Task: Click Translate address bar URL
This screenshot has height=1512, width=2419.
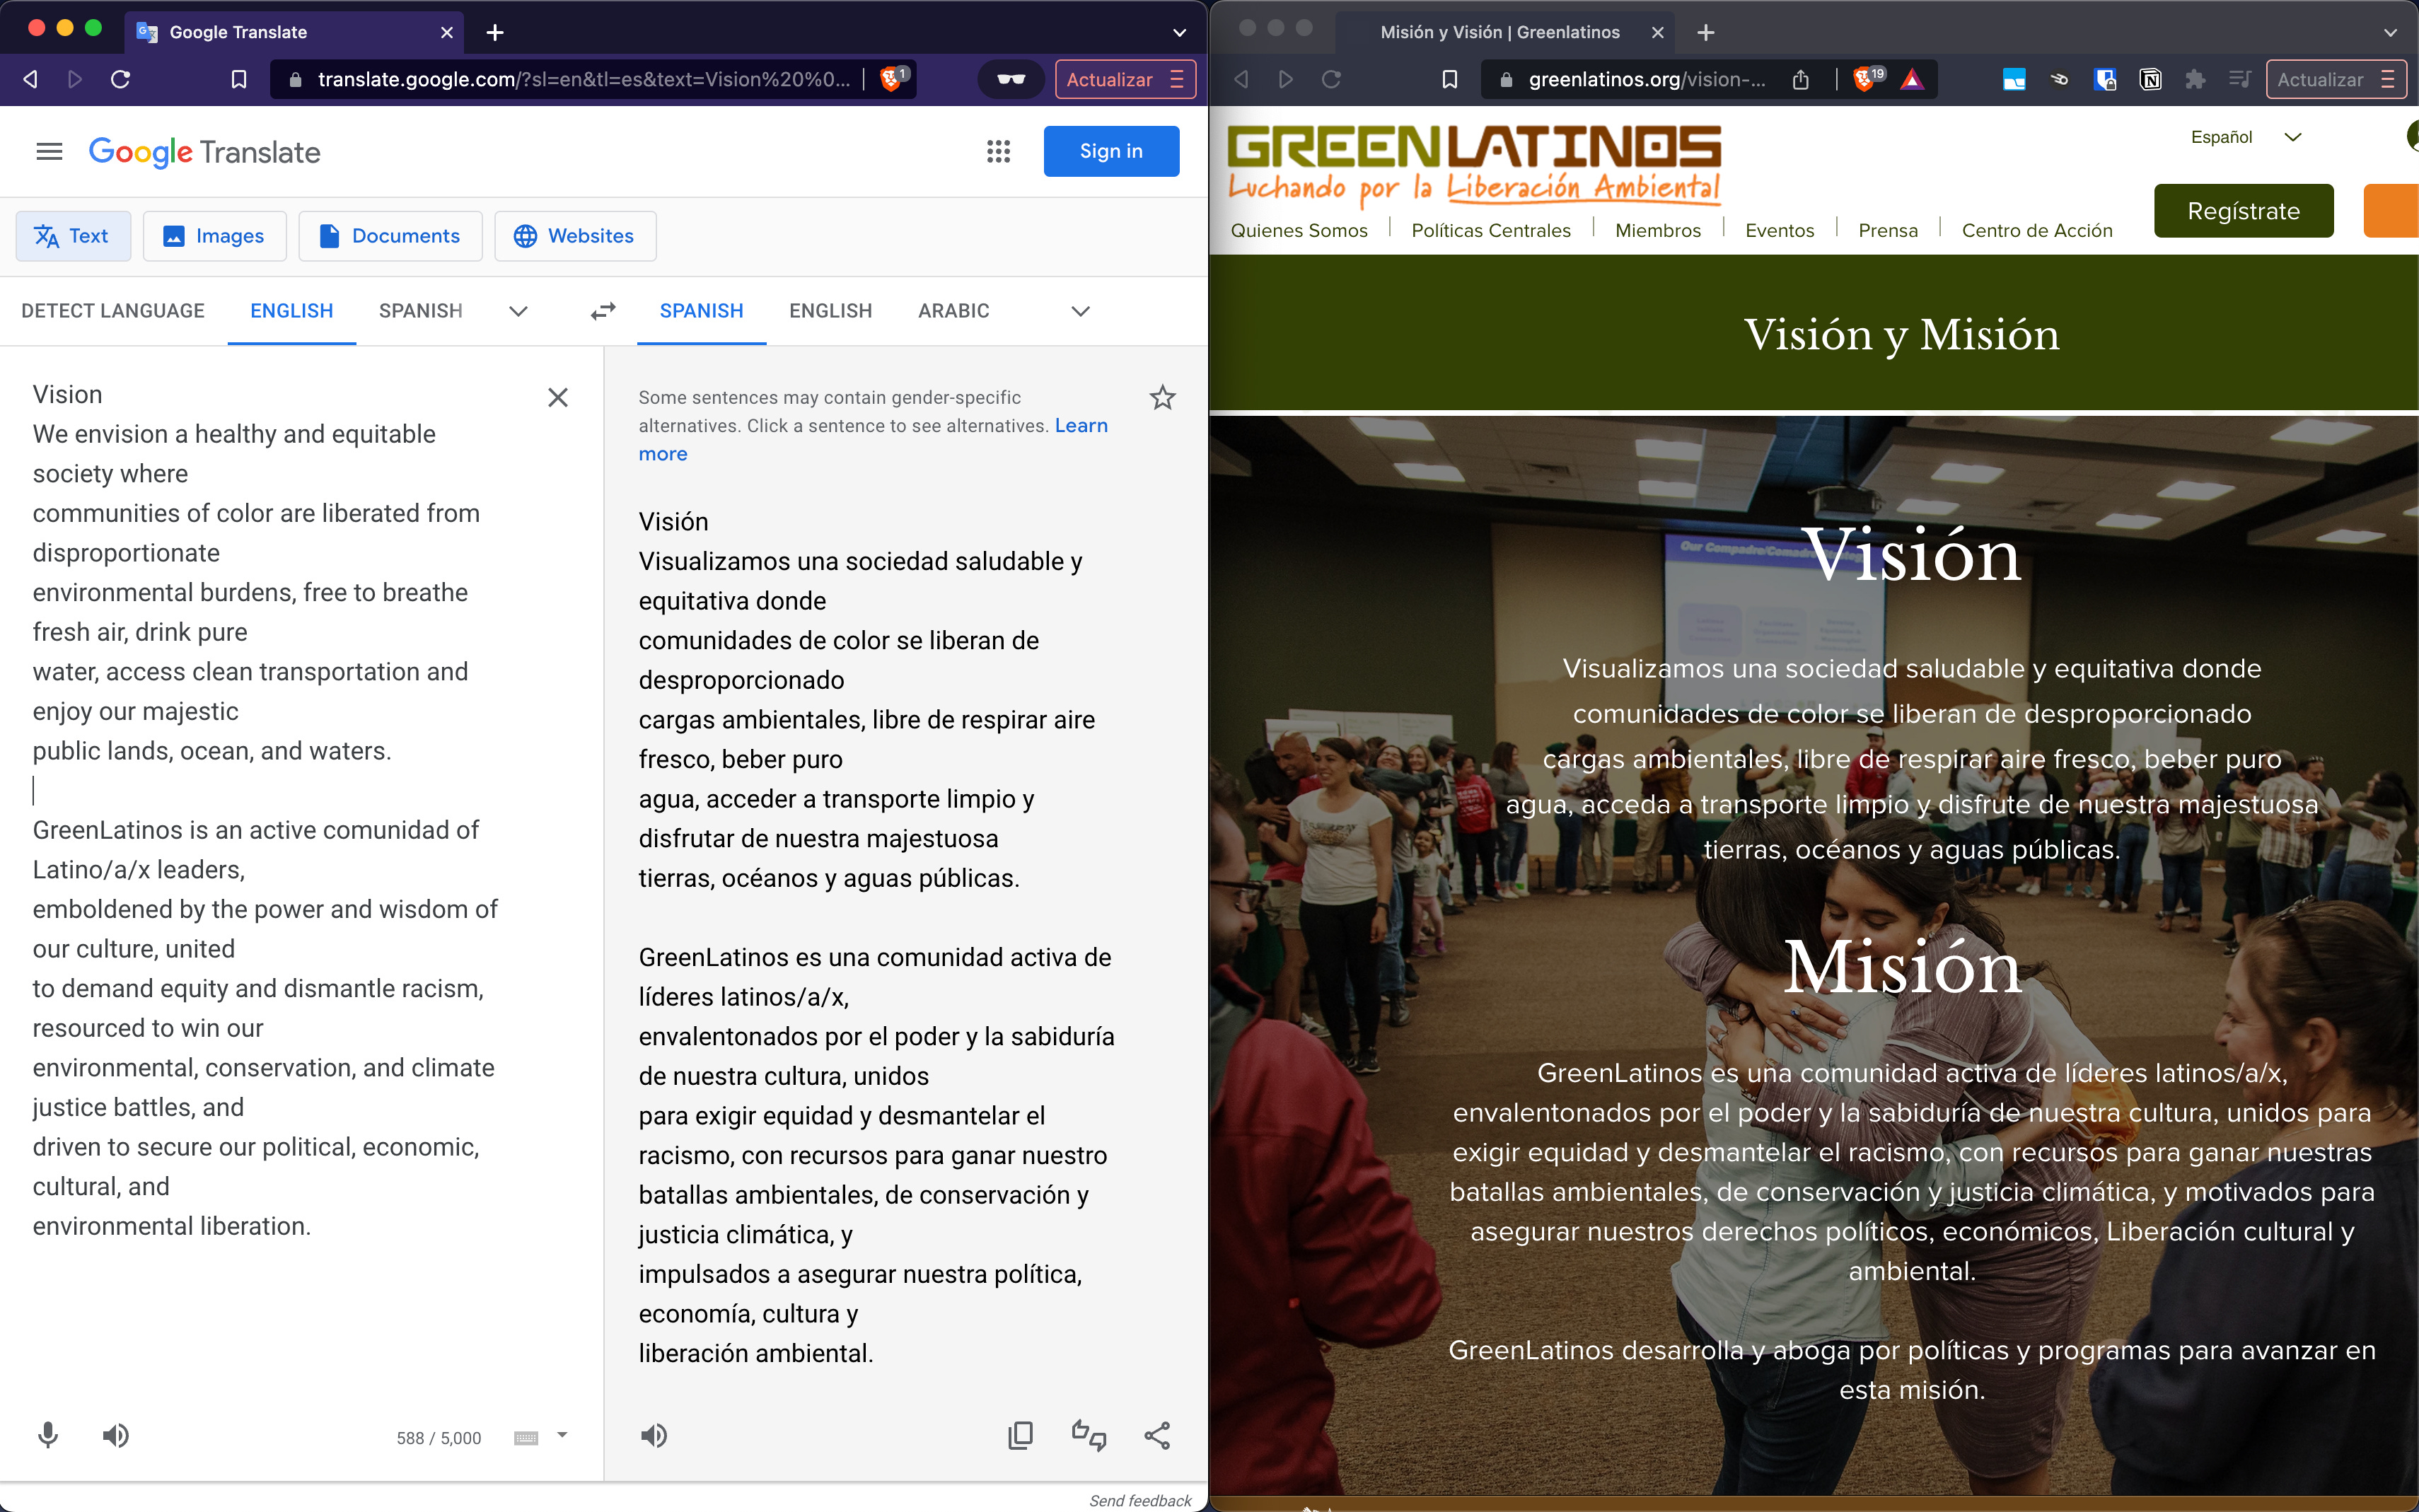Action: tap(584, 79)
